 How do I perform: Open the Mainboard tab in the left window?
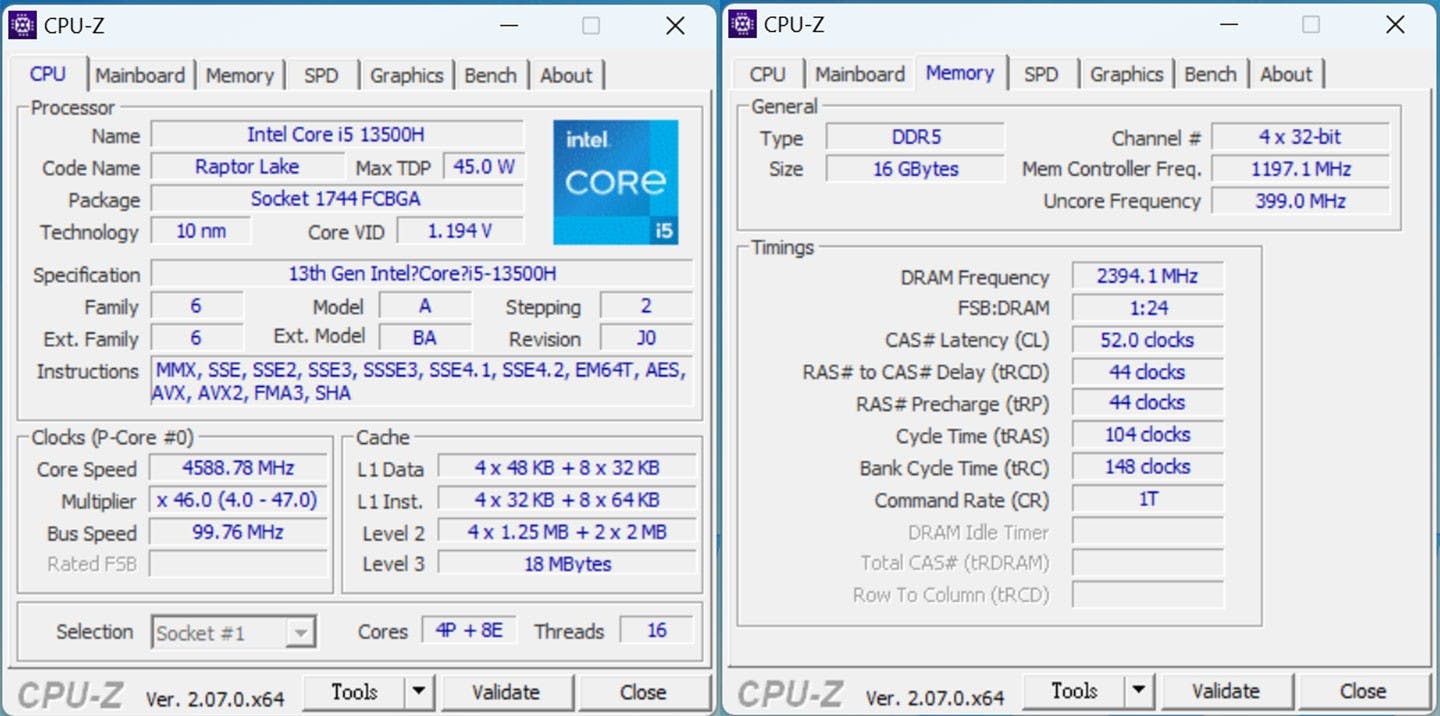[140, 75]
